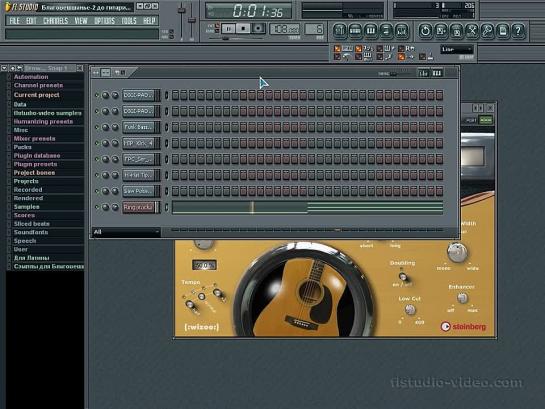Click the question mark help icon
The height and width of the screenshot is (409, 545).
tap(518, 31)
